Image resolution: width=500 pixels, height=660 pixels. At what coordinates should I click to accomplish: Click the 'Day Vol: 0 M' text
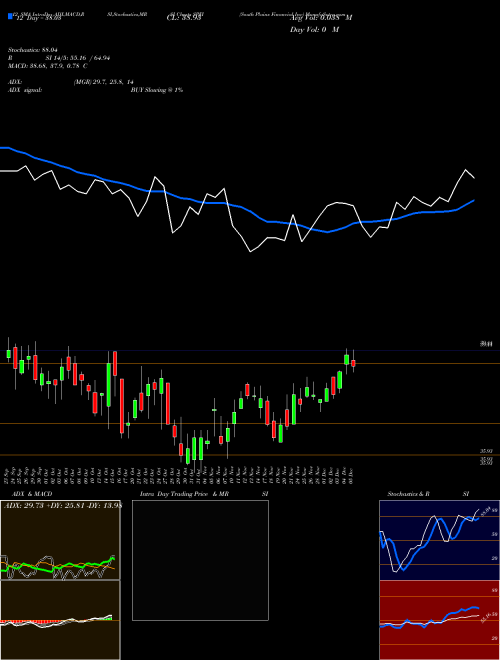tap(314, 30)
